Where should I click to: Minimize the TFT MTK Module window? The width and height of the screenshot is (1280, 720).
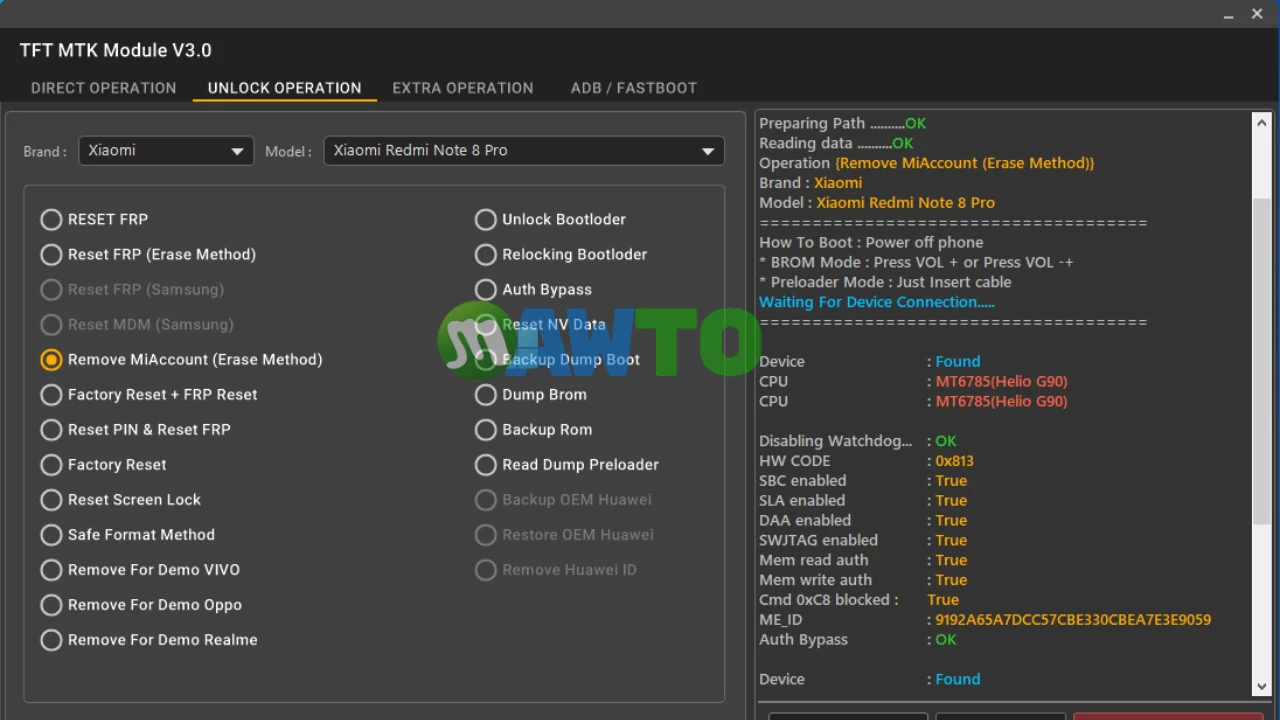[x=1229, y=14]
